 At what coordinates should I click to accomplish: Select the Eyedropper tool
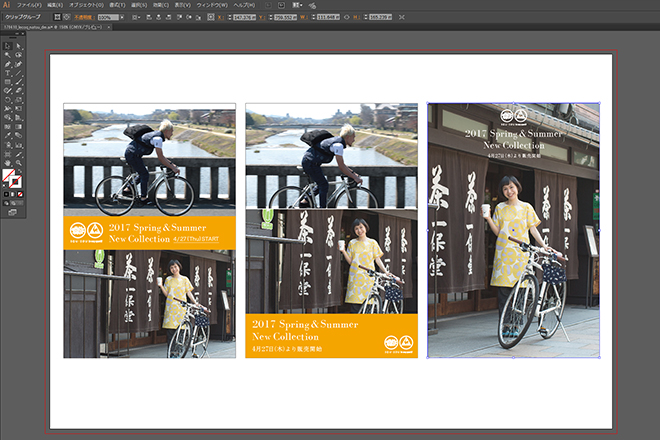tap(7, 136)
